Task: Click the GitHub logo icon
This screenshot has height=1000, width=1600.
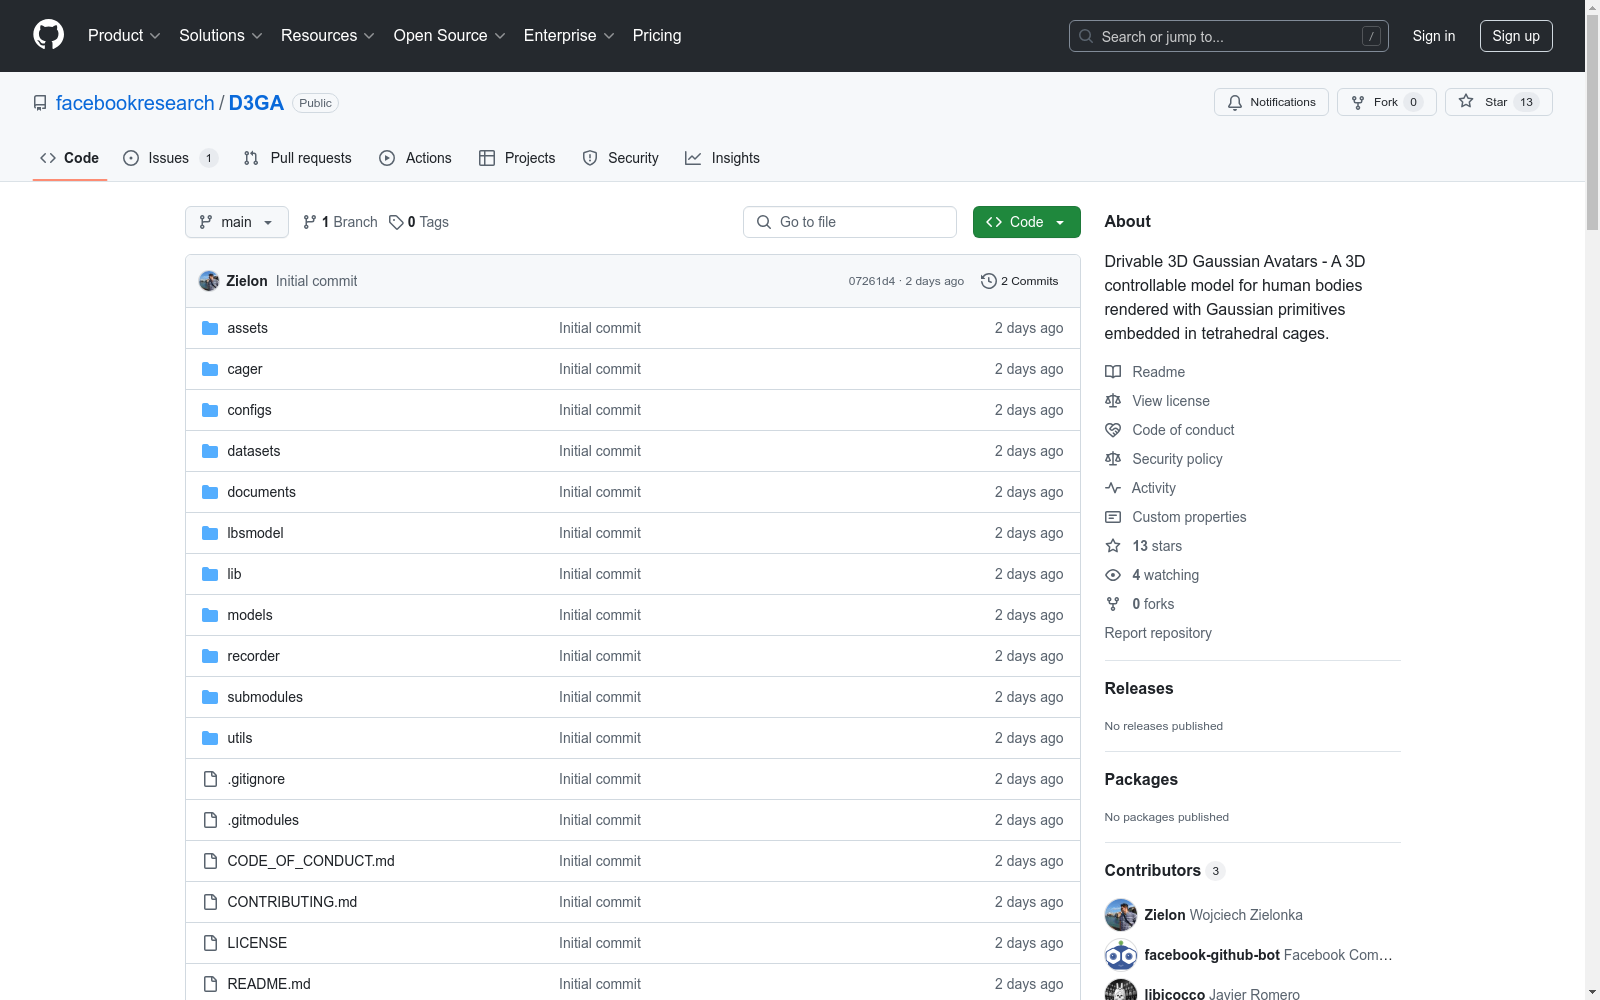Action: (48, 35)
